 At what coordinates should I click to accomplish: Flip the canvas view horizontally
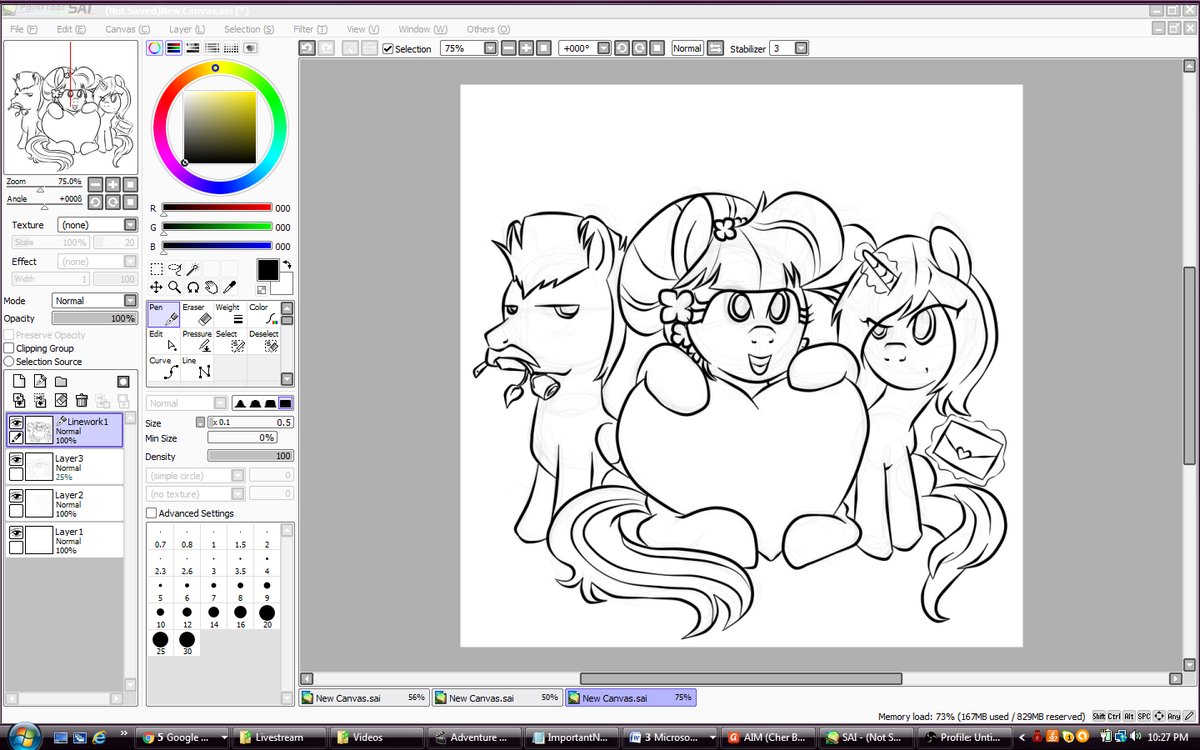pos(715,48)
